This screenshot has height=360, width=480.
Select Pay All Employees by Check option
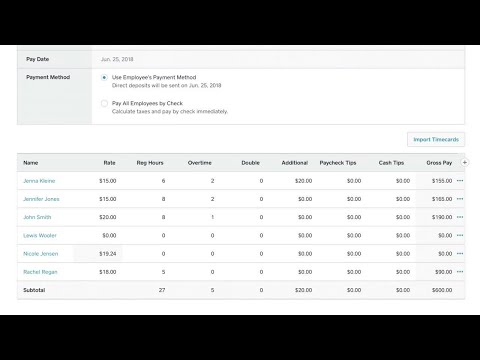[104, 103]
